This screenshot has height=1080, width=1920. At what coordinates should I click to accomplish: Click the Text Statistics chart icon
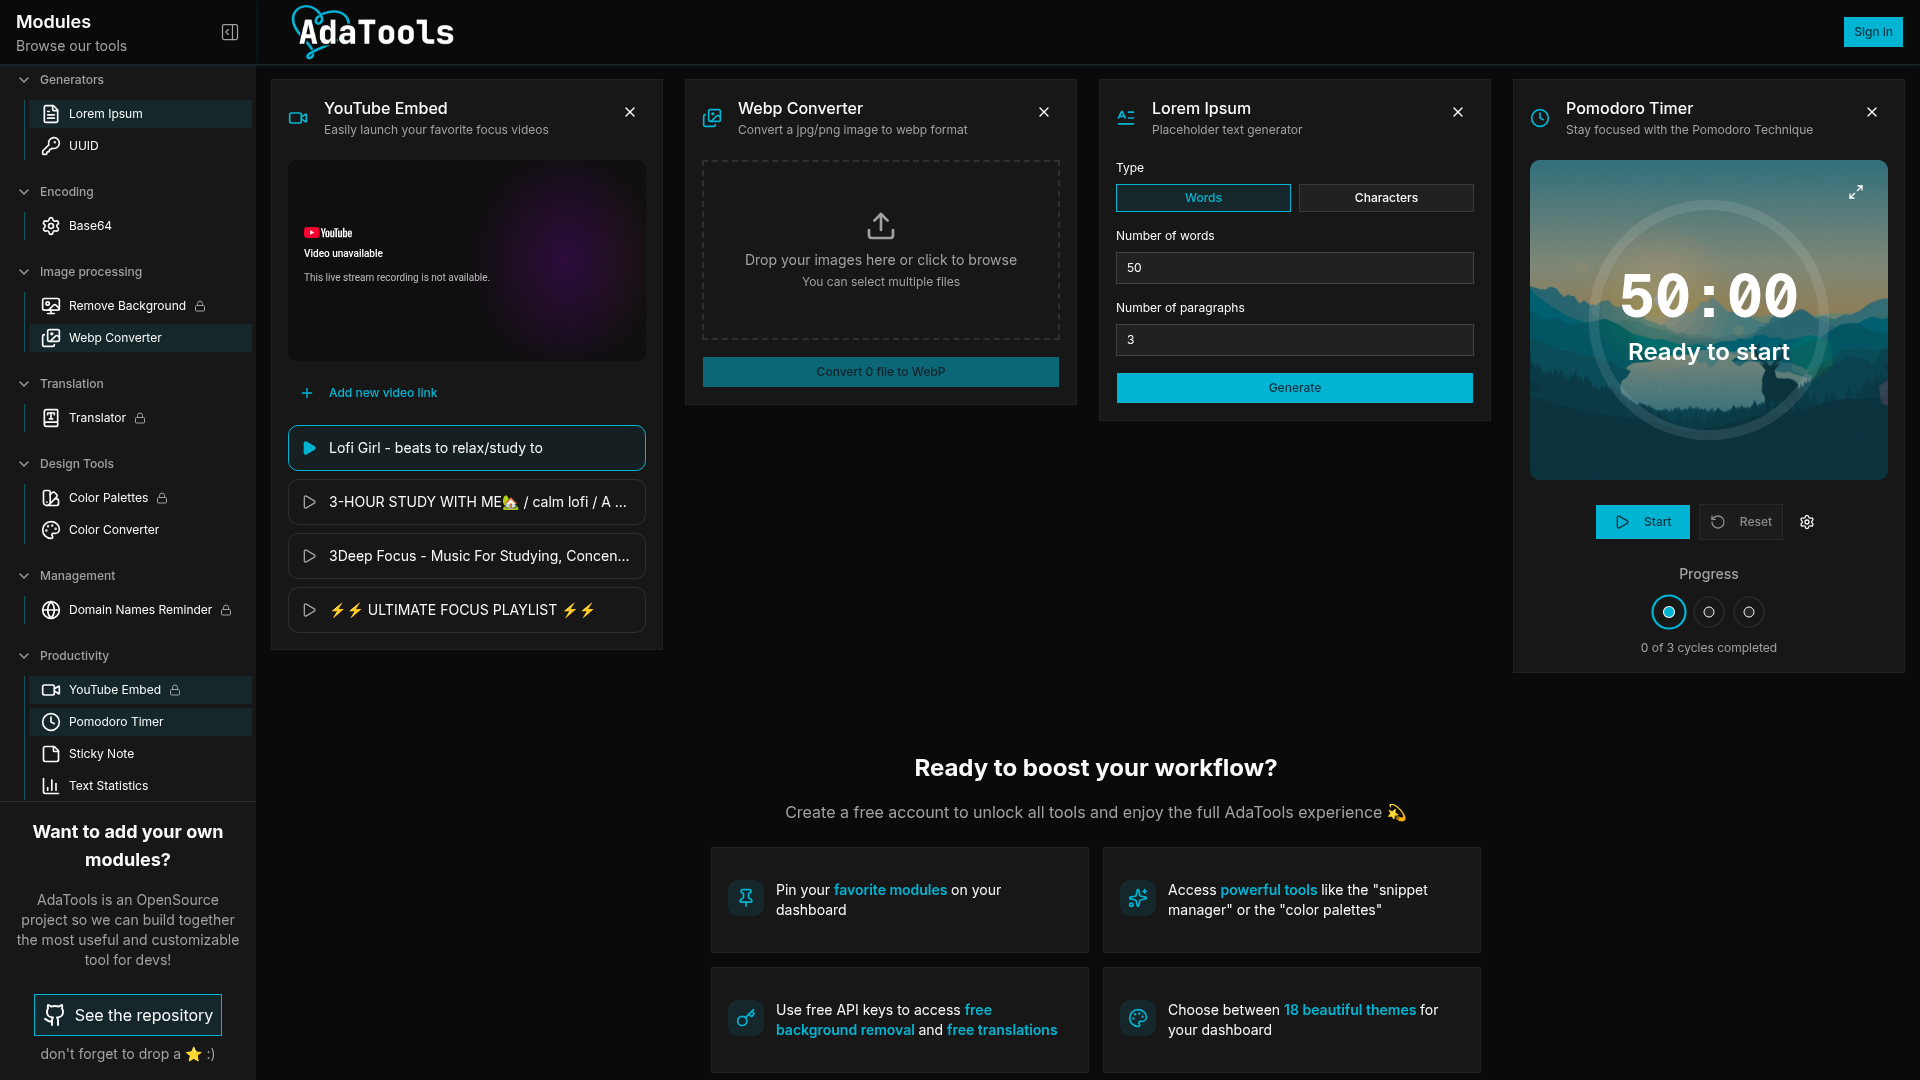click(51, 786)
